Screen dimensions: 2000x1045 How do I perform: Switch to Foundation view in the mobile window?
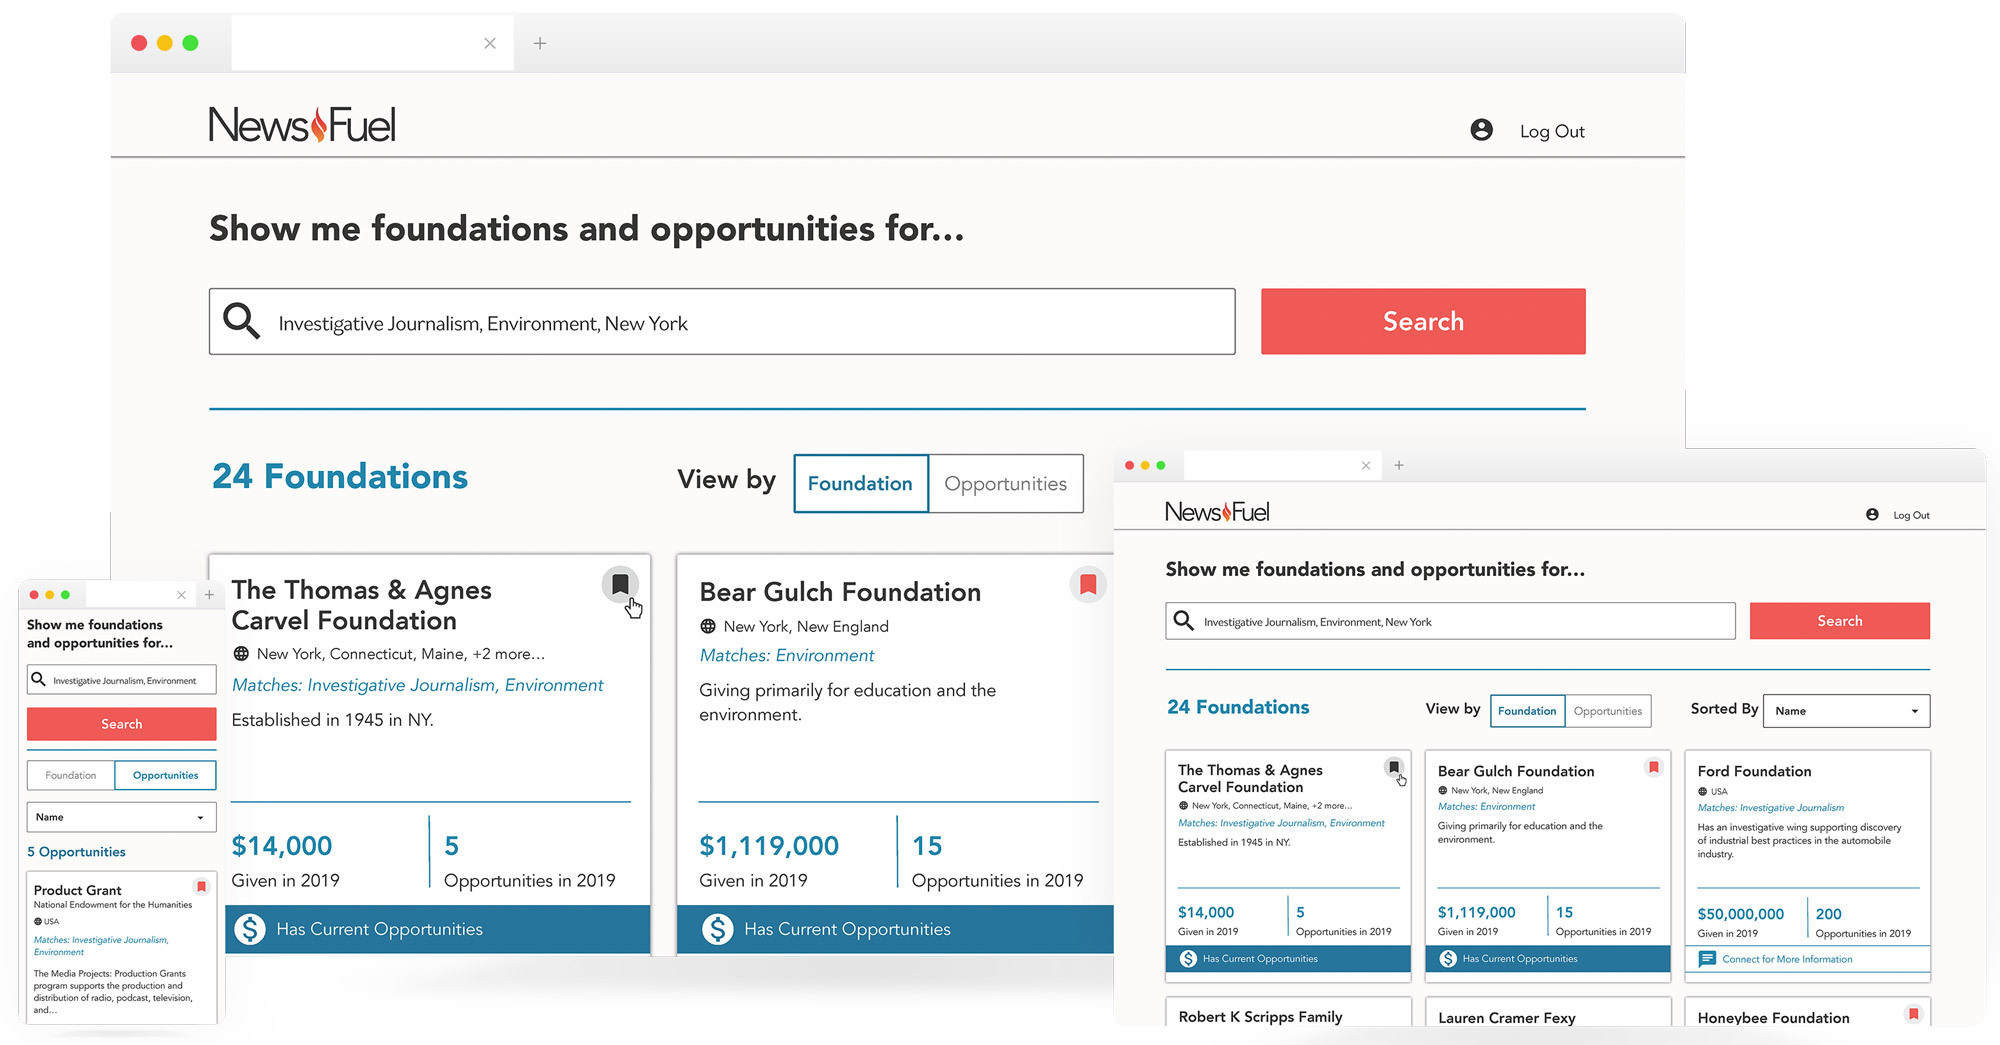click(70, 775)
